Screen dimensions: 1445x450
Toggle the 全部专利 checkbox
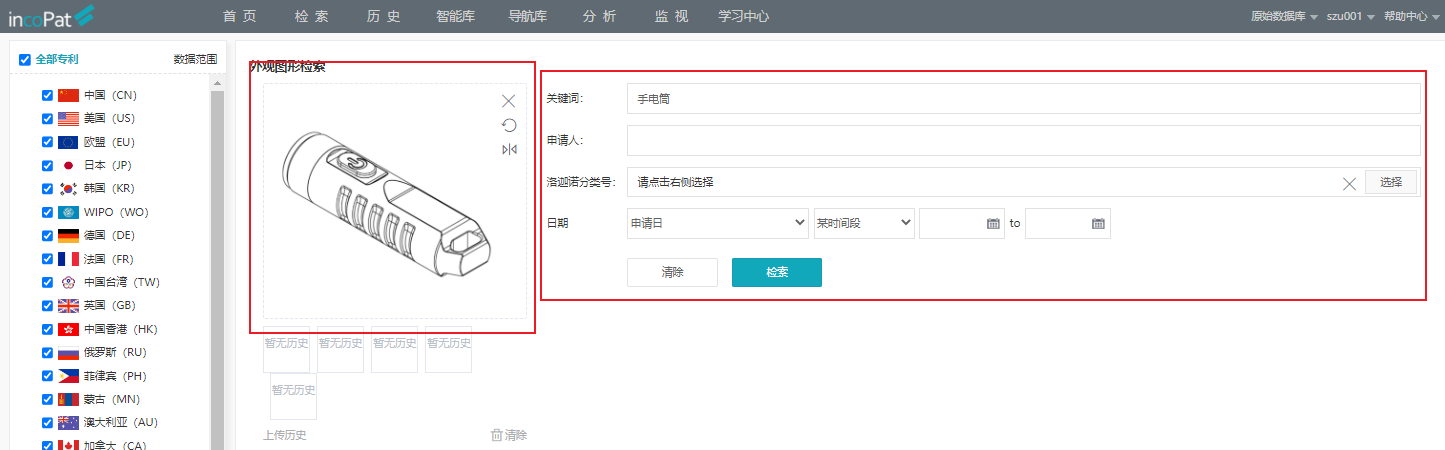(25, 59)
